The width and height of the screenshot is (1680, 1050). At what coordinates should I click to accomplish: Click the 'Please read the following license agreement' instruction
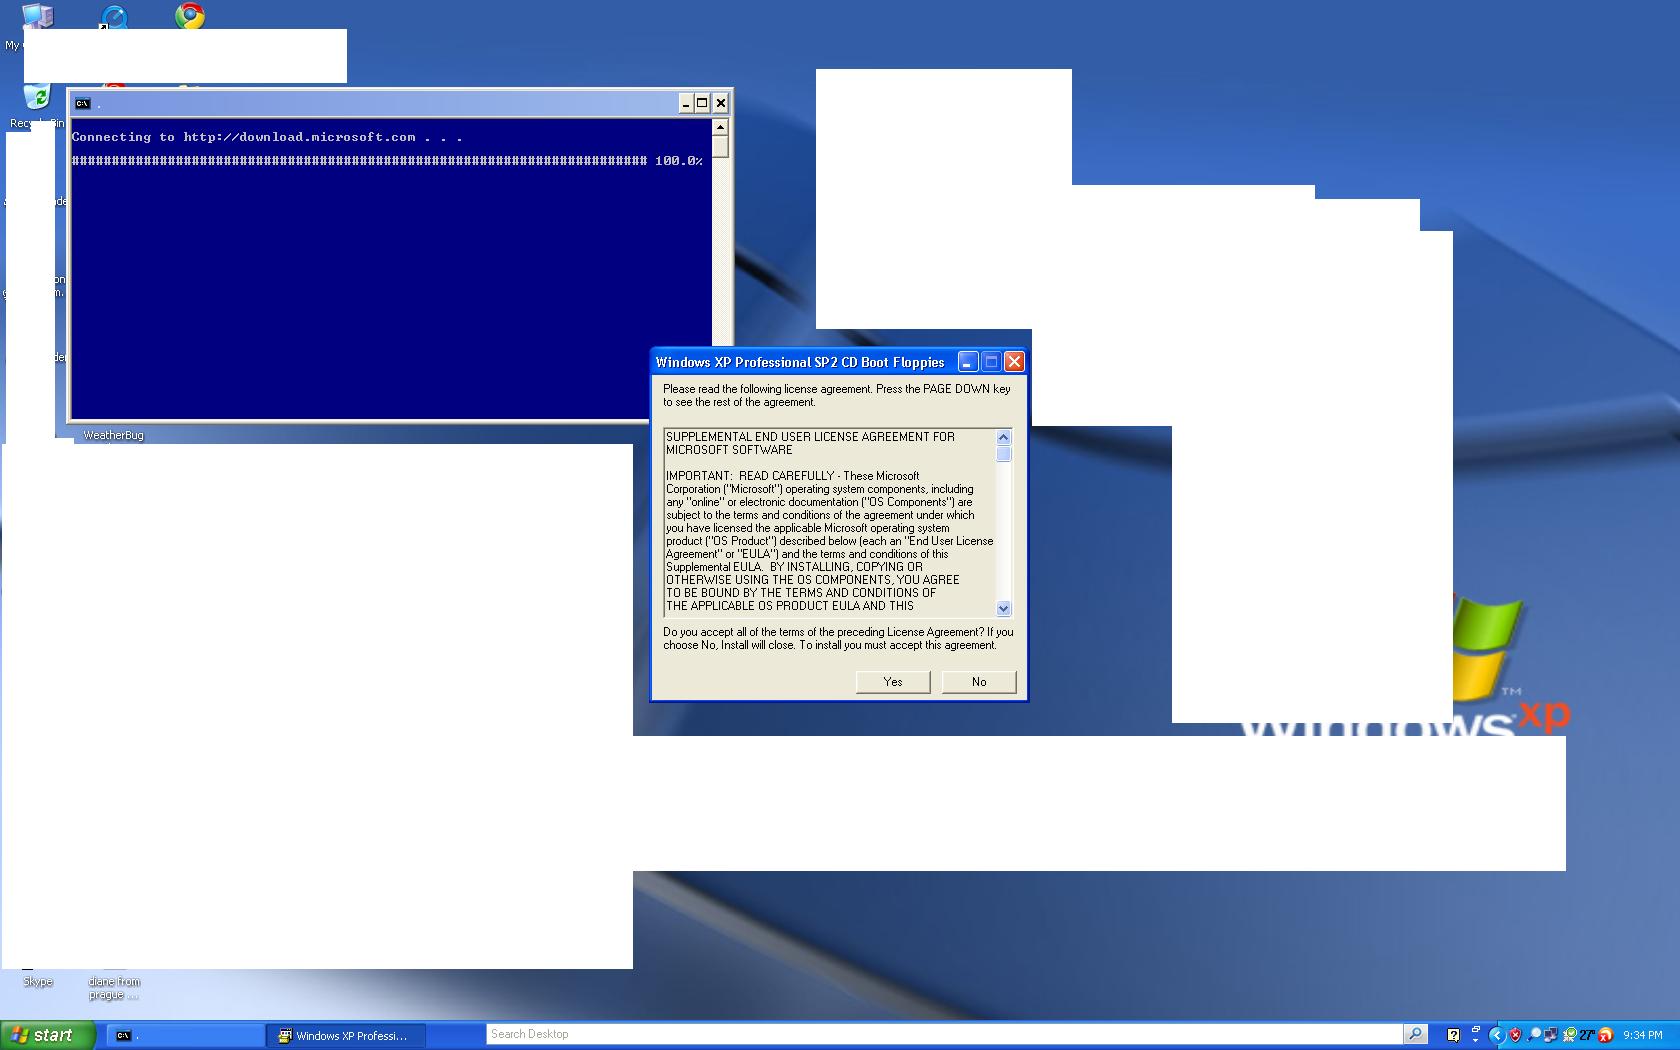click(x=836, y=395)
